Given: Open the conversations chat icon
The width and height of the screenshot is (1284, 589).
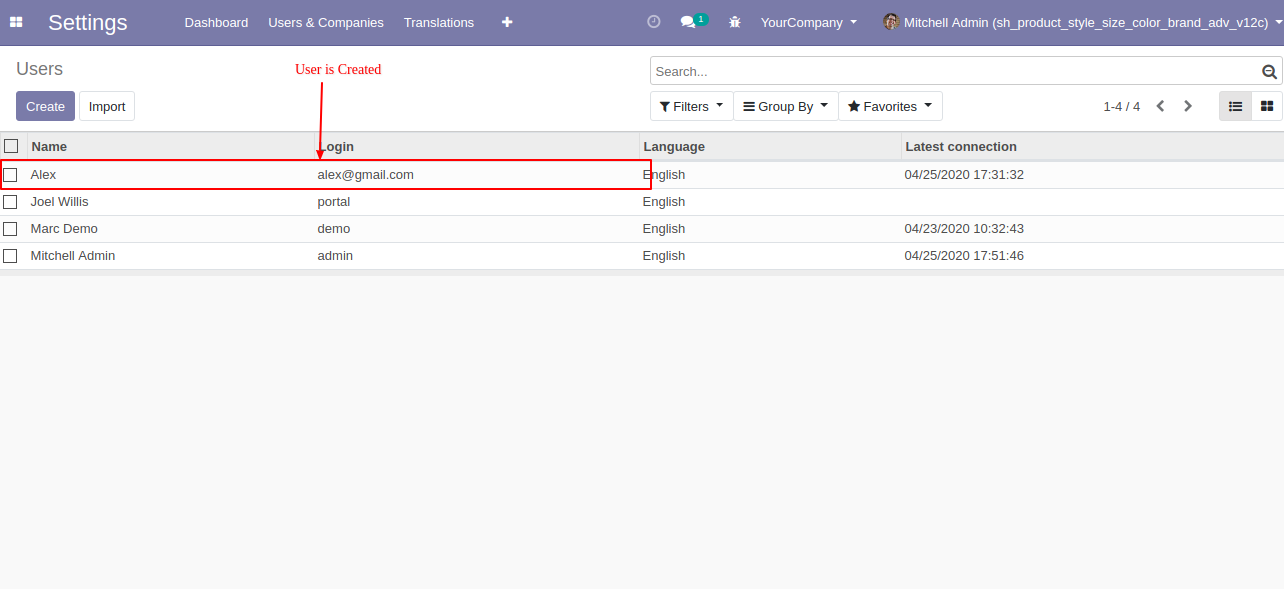Looking at the screenshot, I should point(688,22).
